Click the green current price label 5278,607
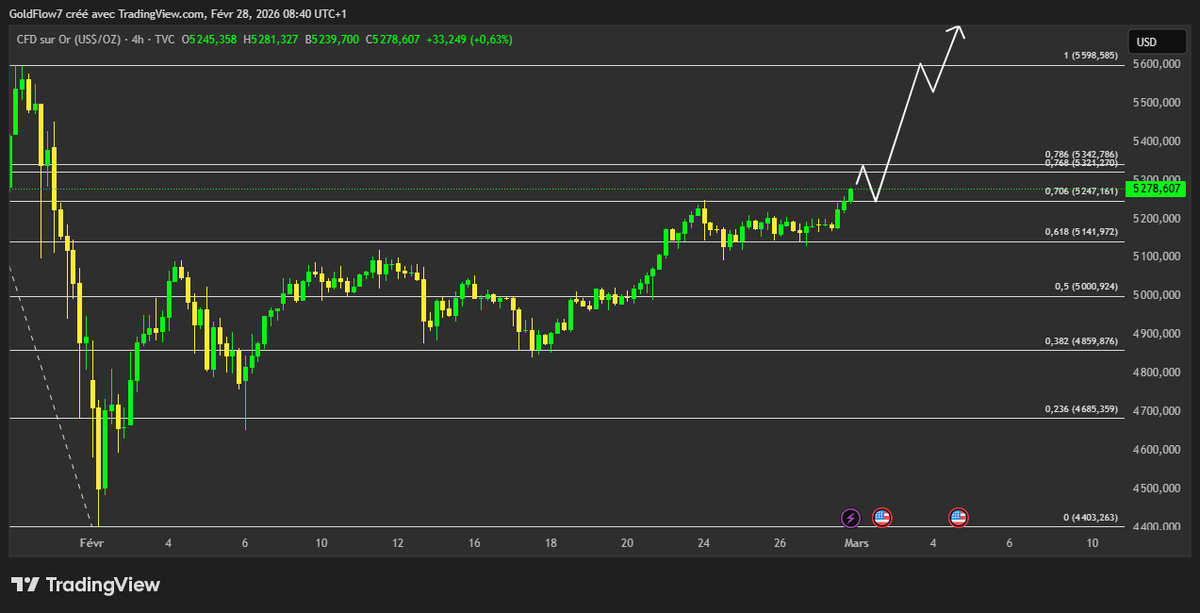The height and width of the screenshot is (613, 1200). coord(1155,188)
